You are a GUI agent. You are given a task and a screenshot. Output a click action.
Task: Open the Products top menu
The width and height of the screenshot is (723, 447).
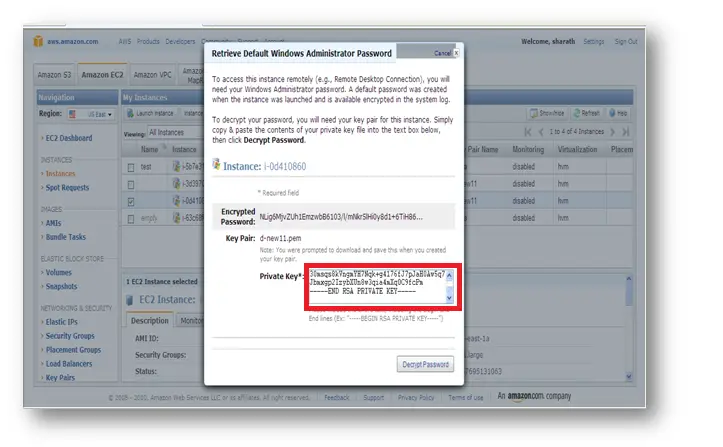pyautogui.click(x=148, y=42)
